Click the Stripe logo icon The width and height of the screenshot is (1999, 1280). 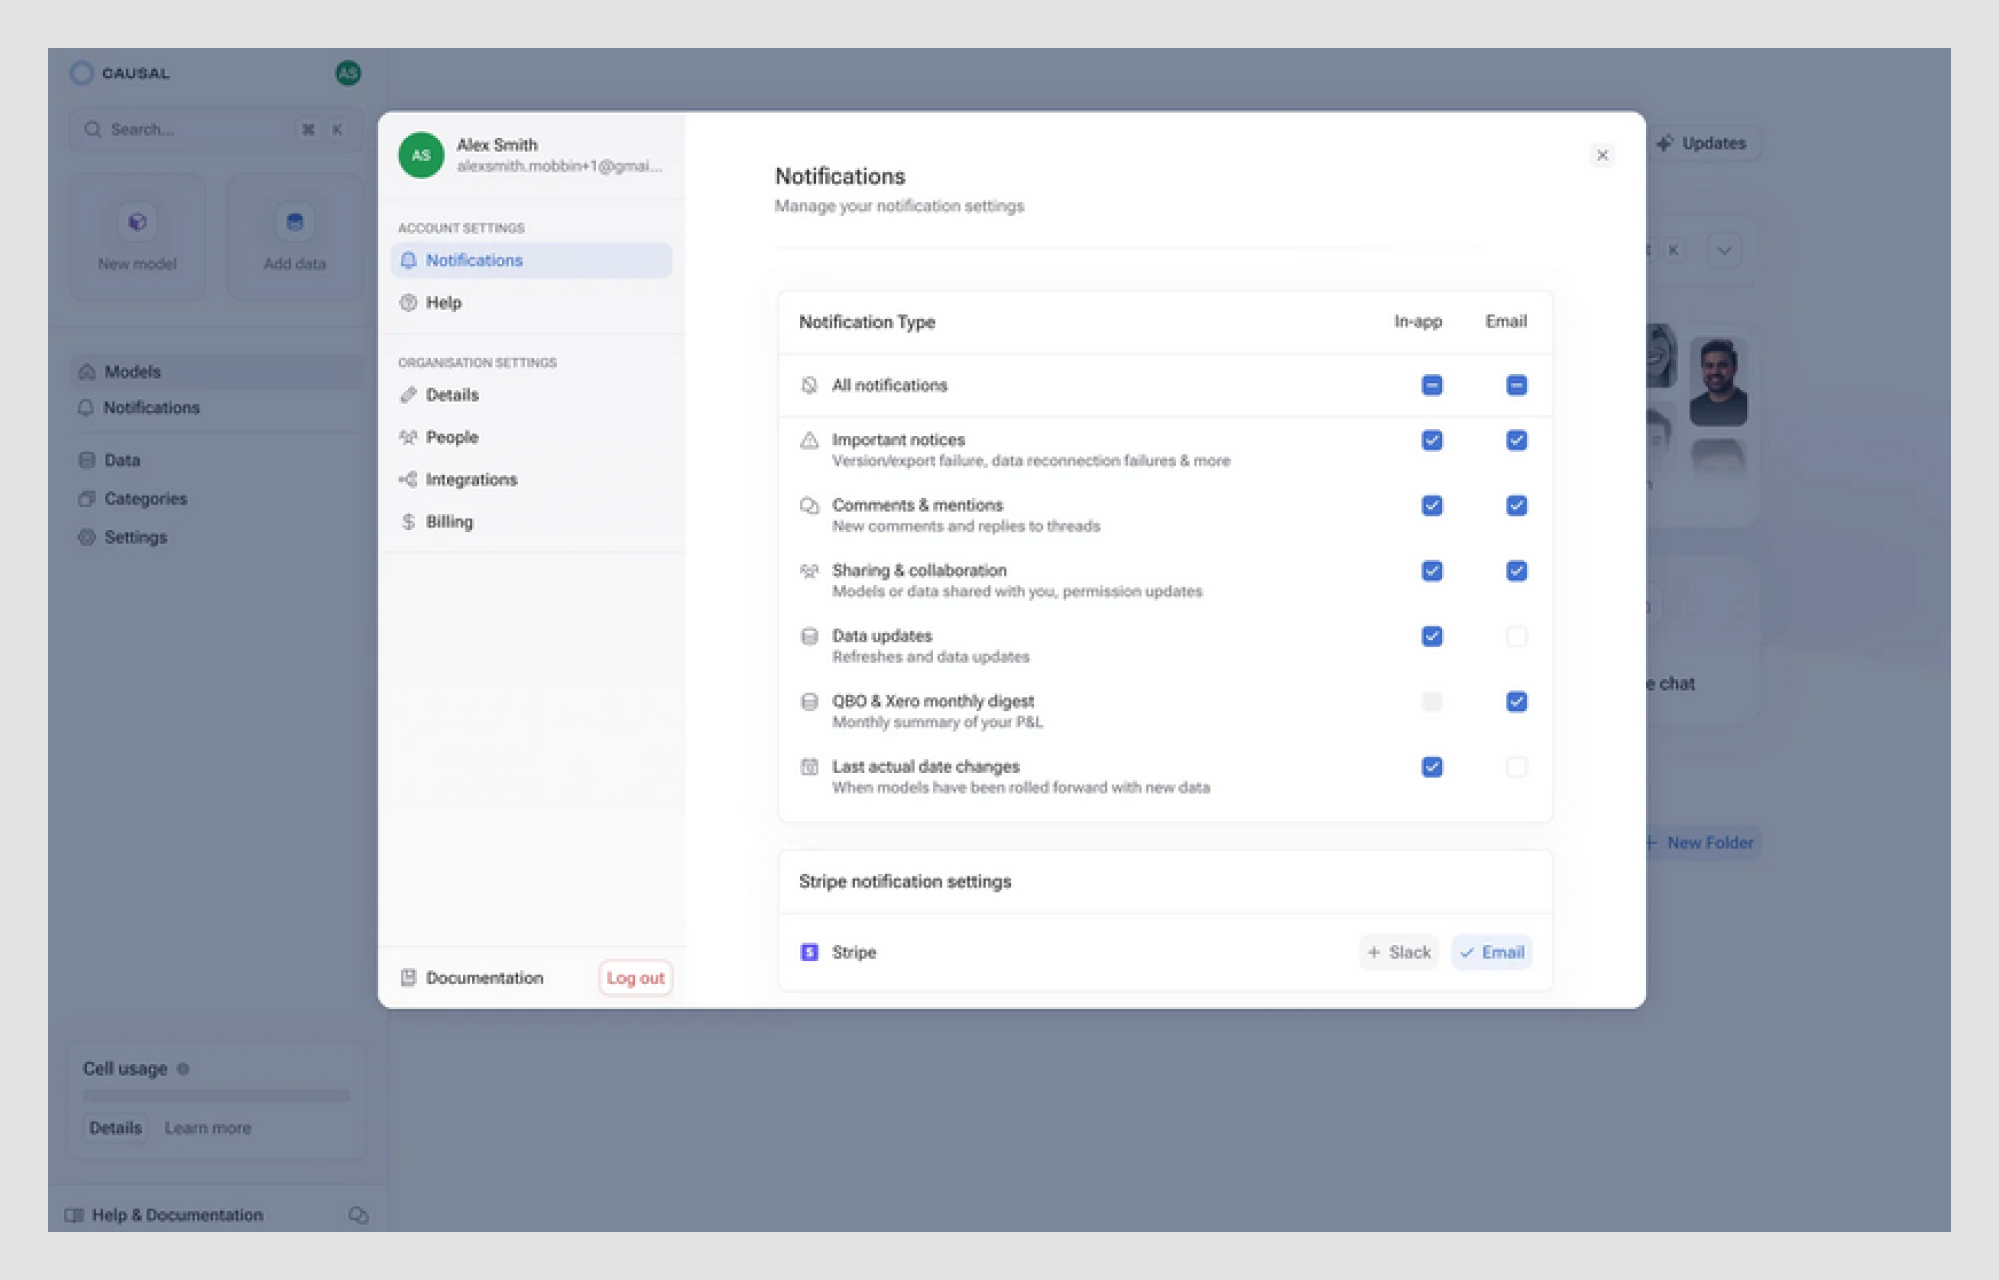(x=809, y=952)
